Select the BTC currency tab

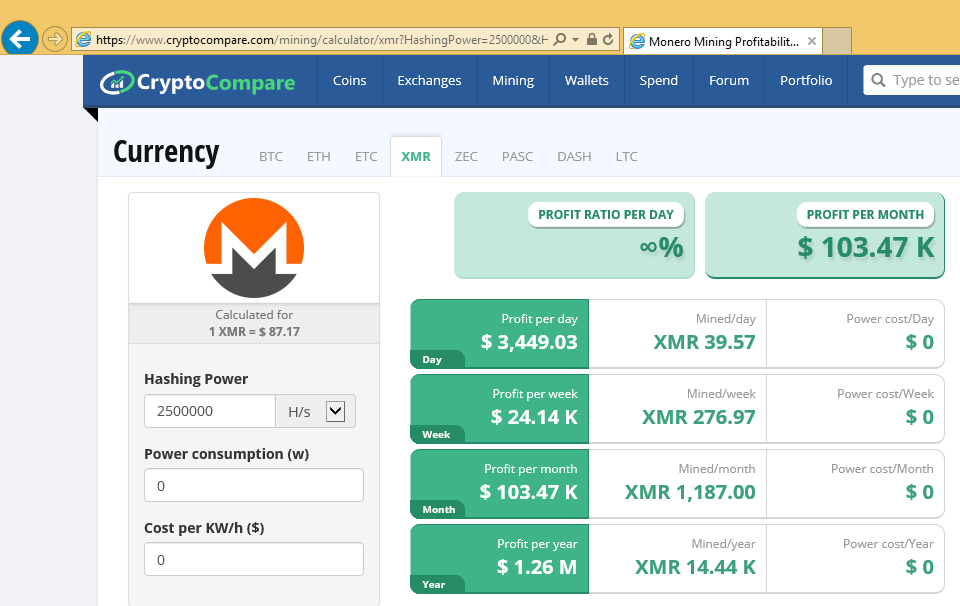[271, 156]
